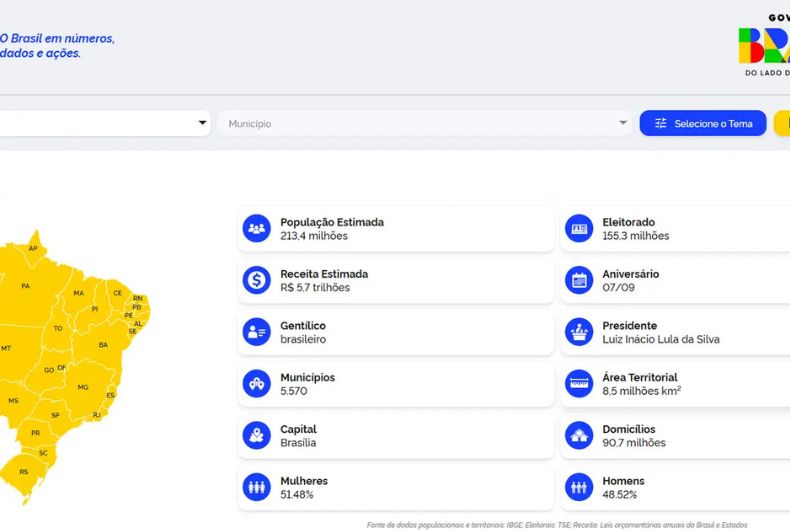790x530 pixels.
Task: Select Pará (PA) on the map
Action: point(26,286)
